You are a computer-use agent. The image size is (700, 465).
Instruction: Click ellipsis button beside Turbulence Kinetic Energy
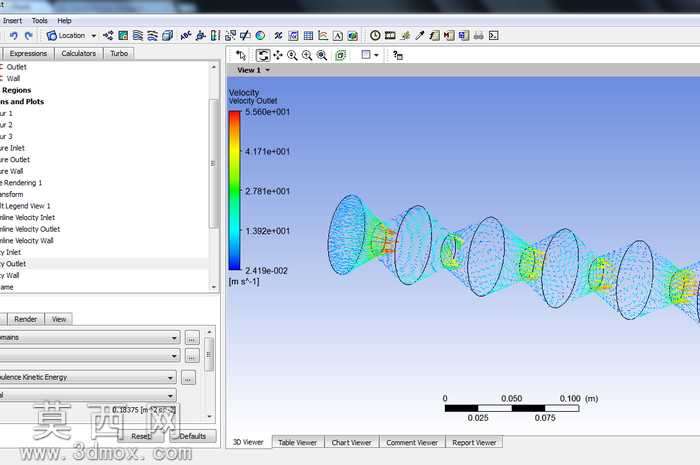click(x=188, y=378)
